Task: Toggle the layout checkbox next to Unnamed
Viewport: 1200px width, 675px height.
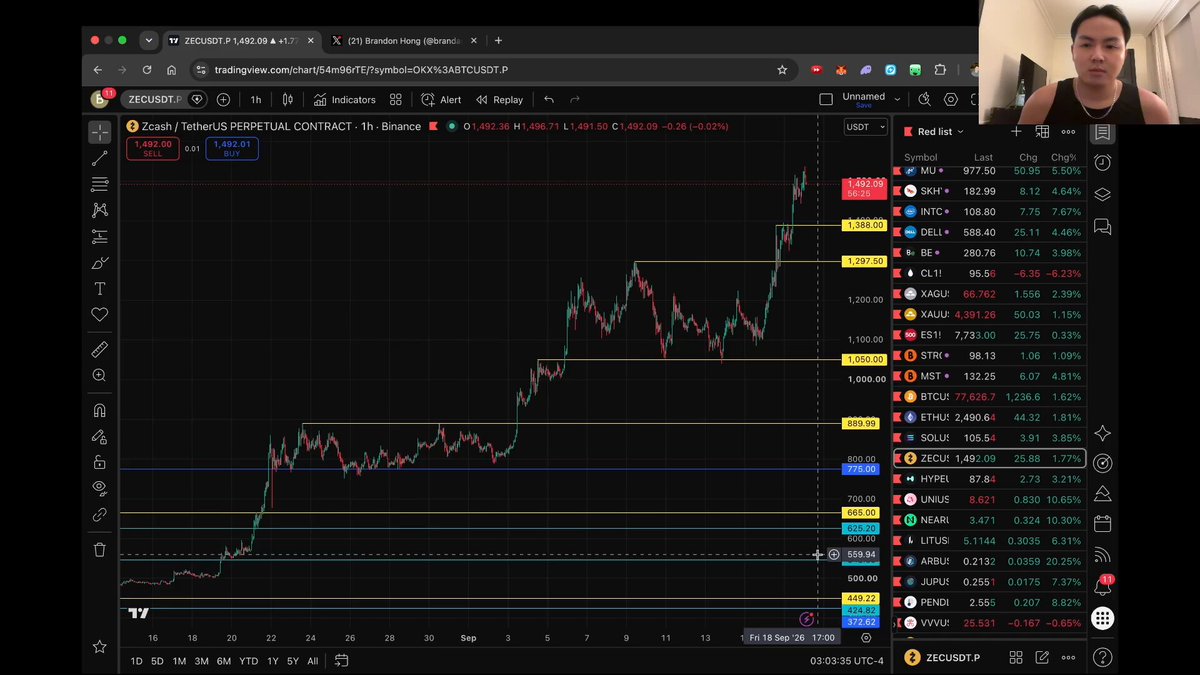Action: pyautogui.click(x=826, y=99)
